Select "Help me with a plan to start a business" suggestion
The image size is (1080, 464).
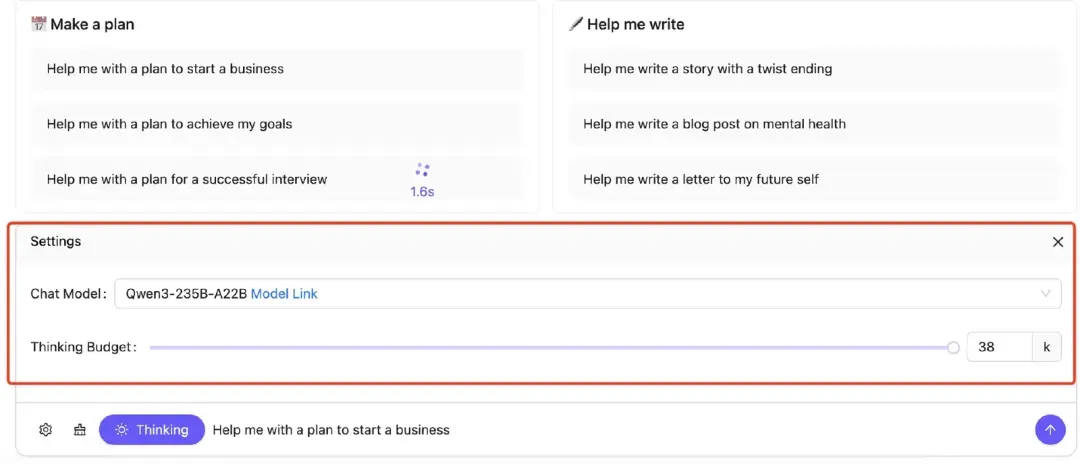coord(277,69)
